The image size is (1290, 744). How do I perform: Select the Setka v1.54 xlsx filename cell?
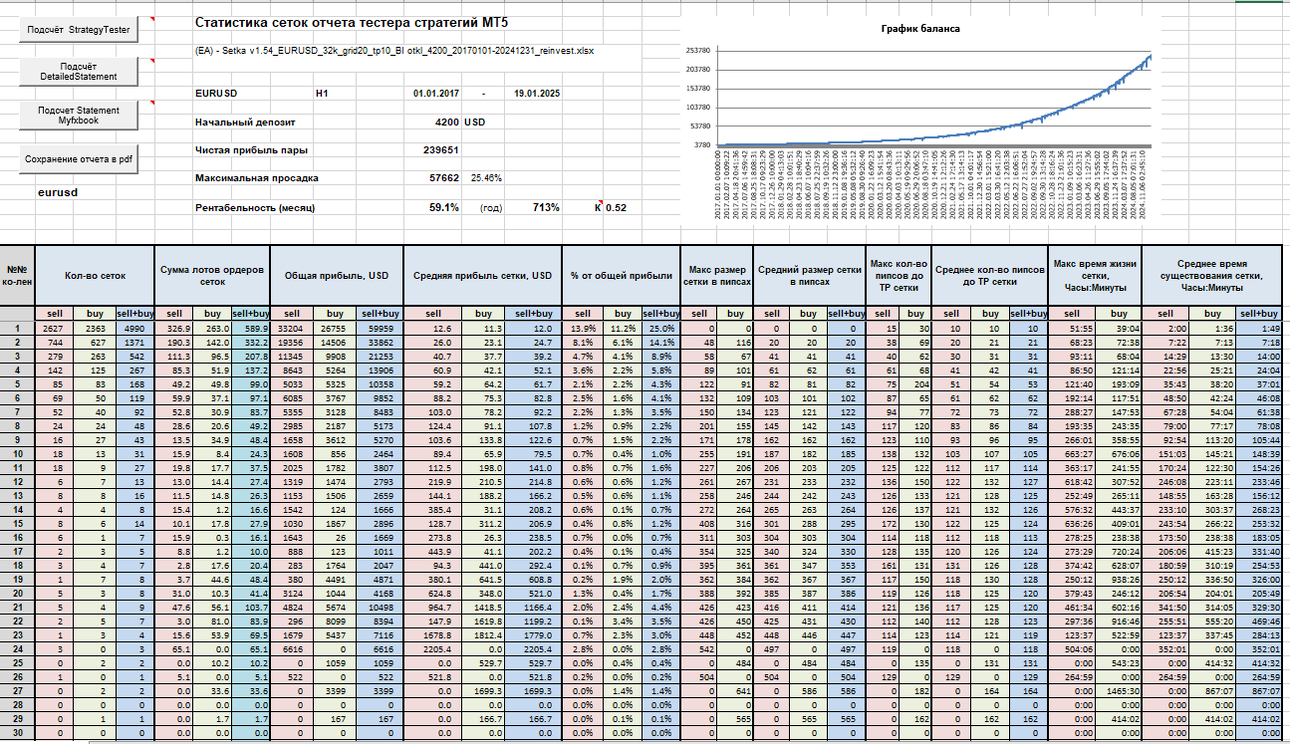(395, 51)
